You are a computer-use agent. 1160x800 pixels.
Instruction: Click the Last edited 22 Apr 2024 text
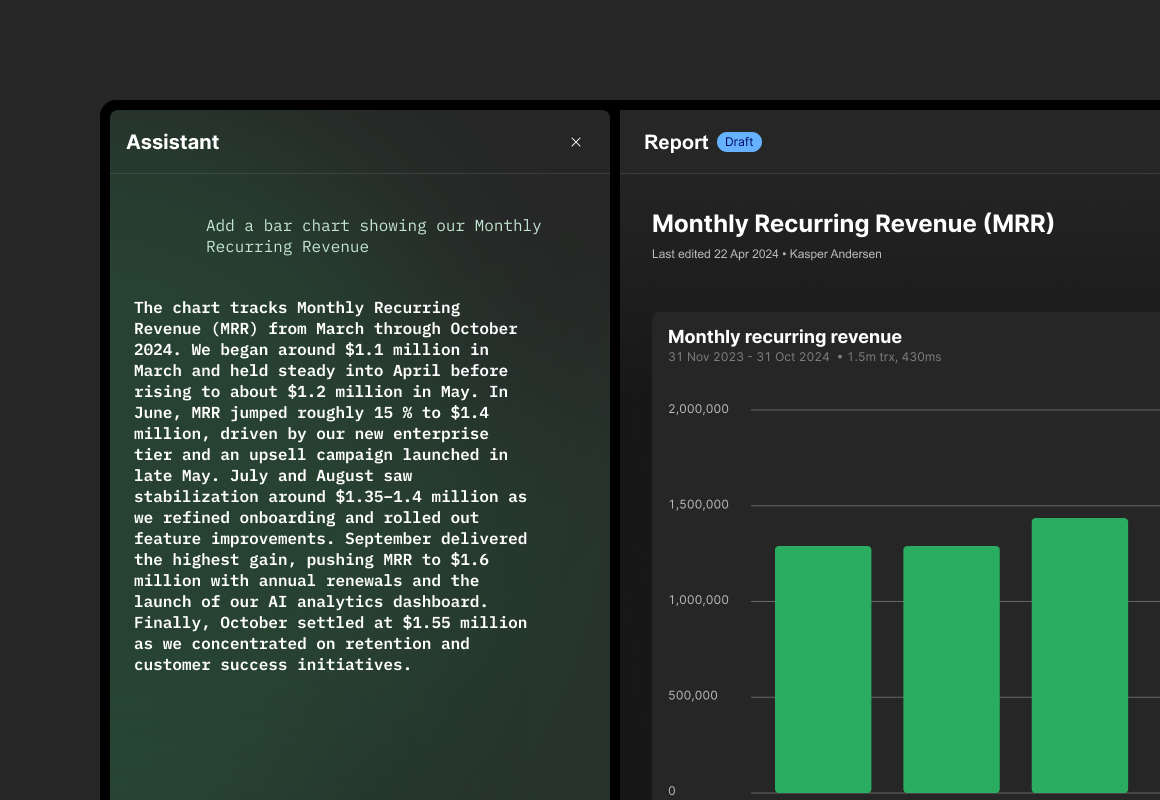click(x=714, y=254)
